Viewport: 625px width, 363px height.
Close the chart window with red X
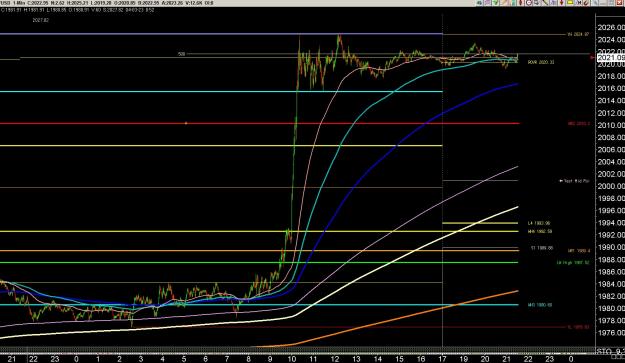click(x=619, y=3)
